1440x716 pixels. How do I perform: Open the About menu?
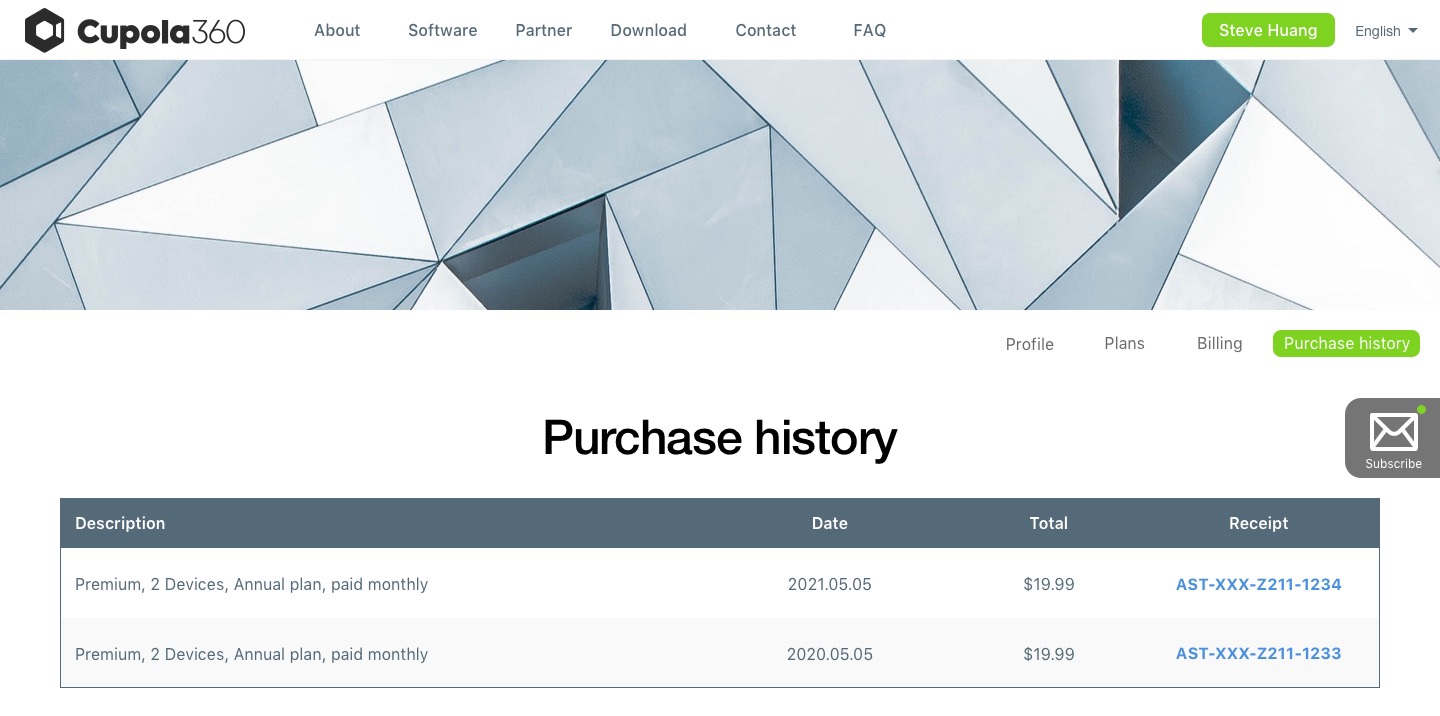[x=337, y=30]
